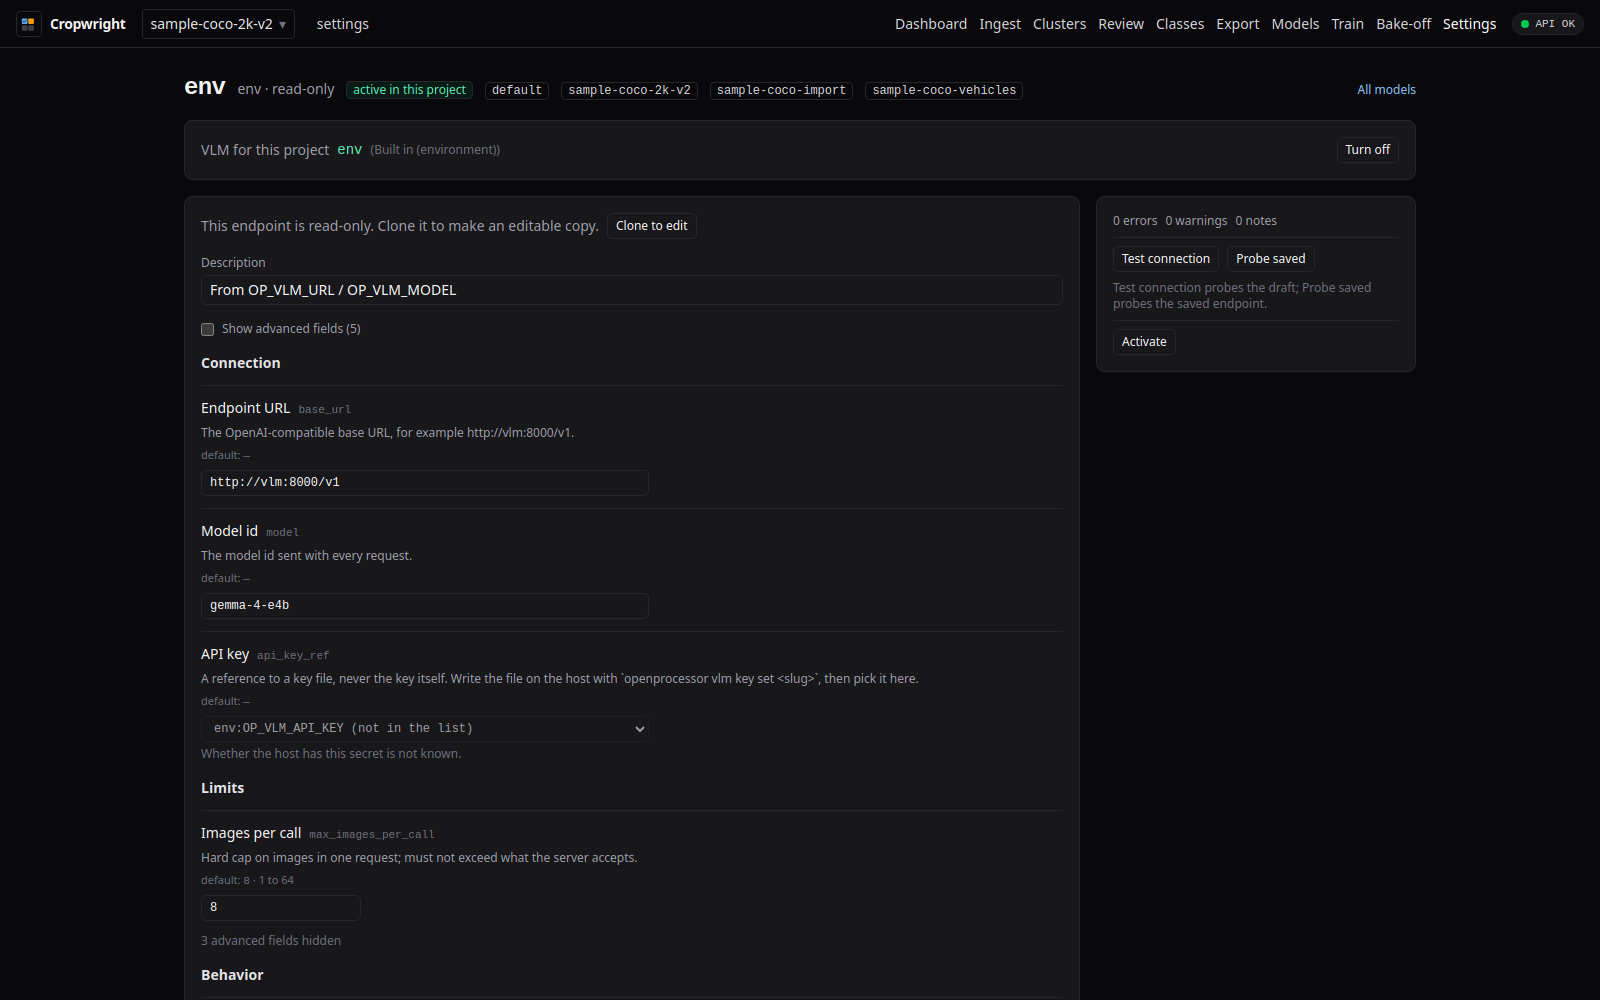This screenshot has width=1600, height=1000.
Task: Click Clone to edit button
Action: tap(652, 226)
